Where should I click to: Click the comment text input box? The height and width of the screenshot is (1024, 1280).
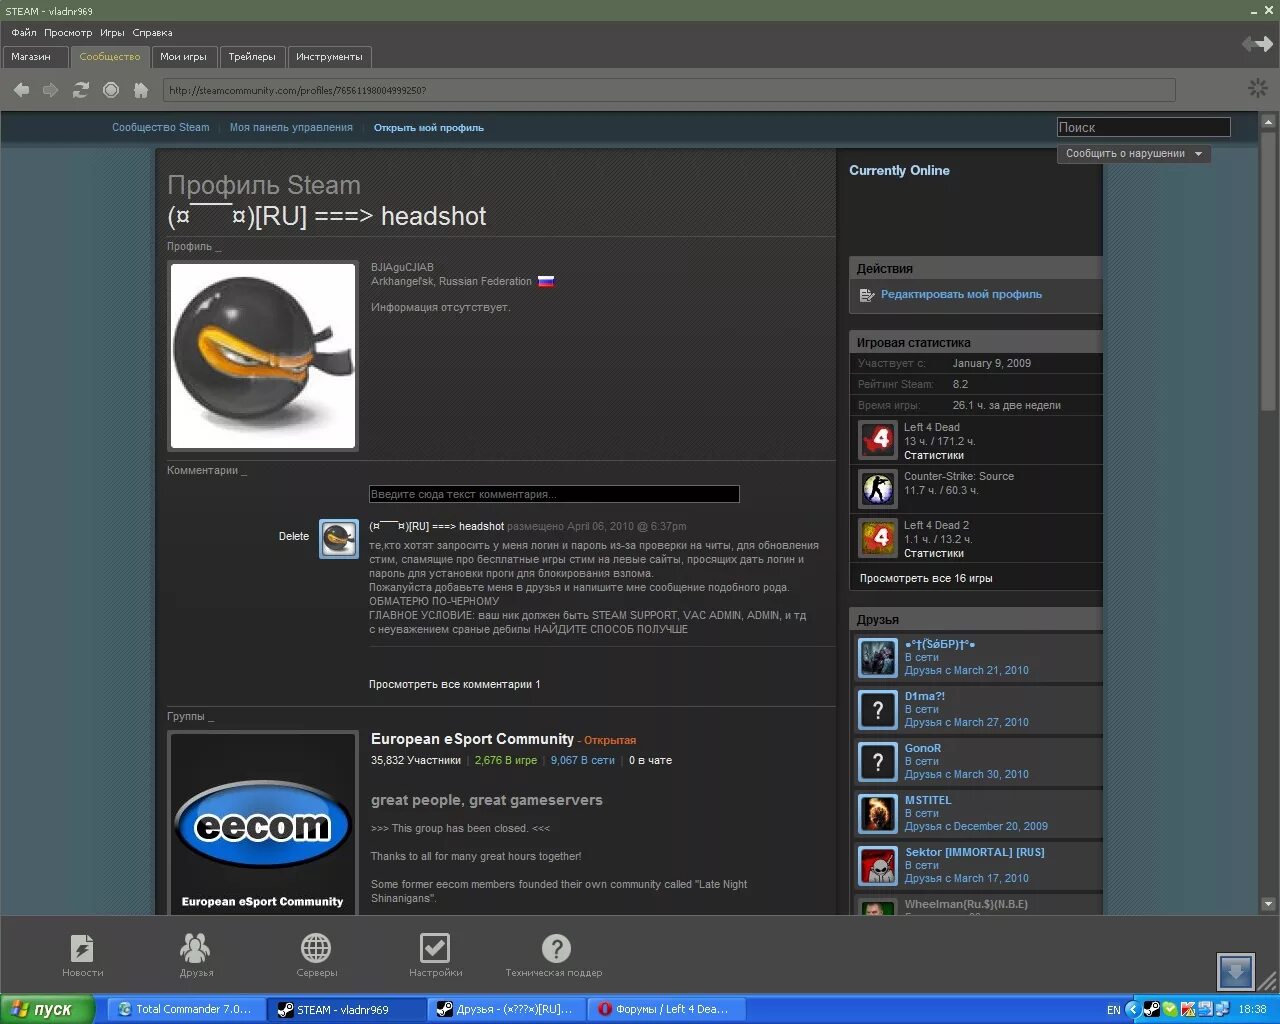pos(554,494)
